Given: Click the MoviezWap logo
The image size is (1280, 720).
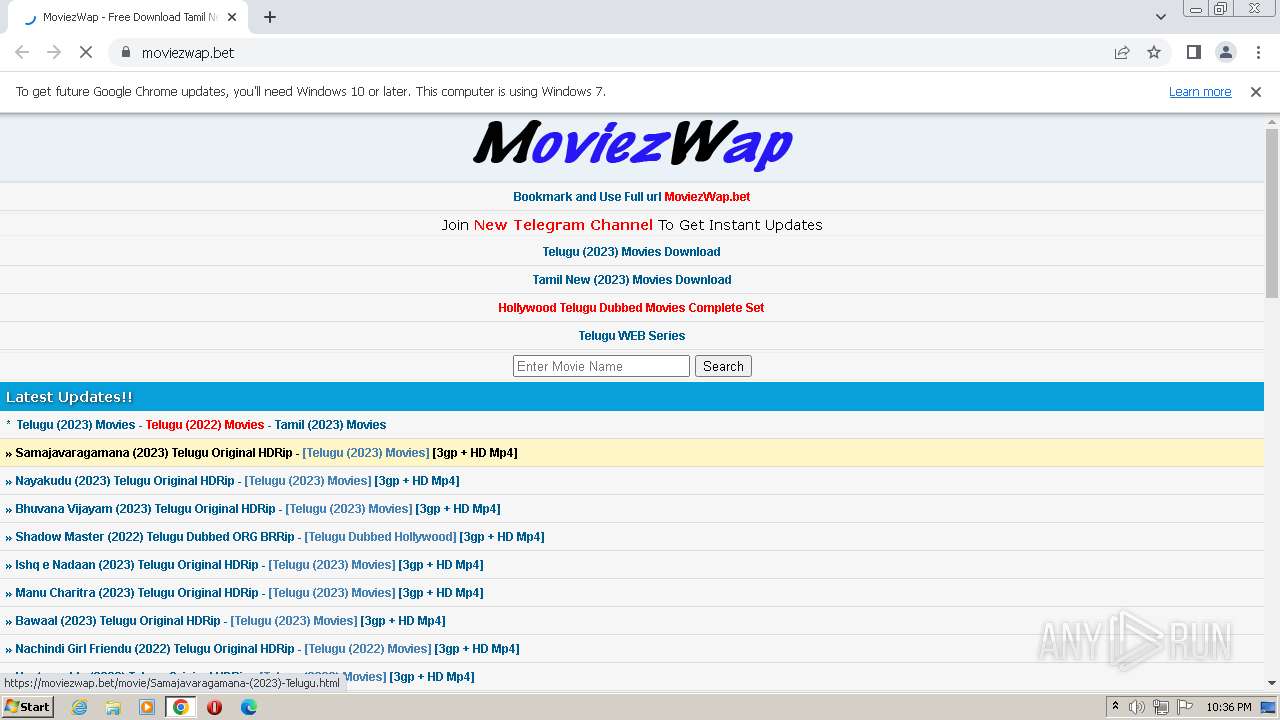Looking at the screenshot, I should tap(632, 145).
